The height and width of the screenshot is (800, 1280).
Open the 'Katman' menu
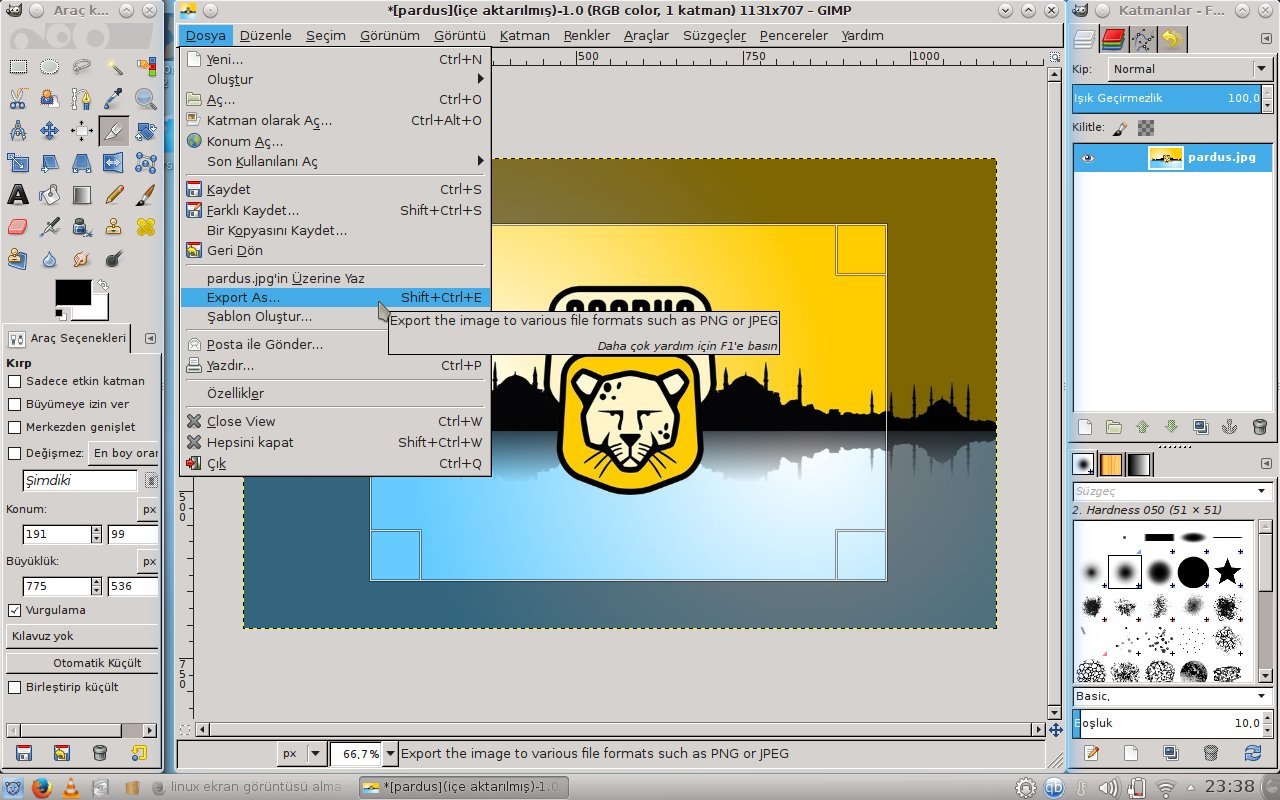524,35
